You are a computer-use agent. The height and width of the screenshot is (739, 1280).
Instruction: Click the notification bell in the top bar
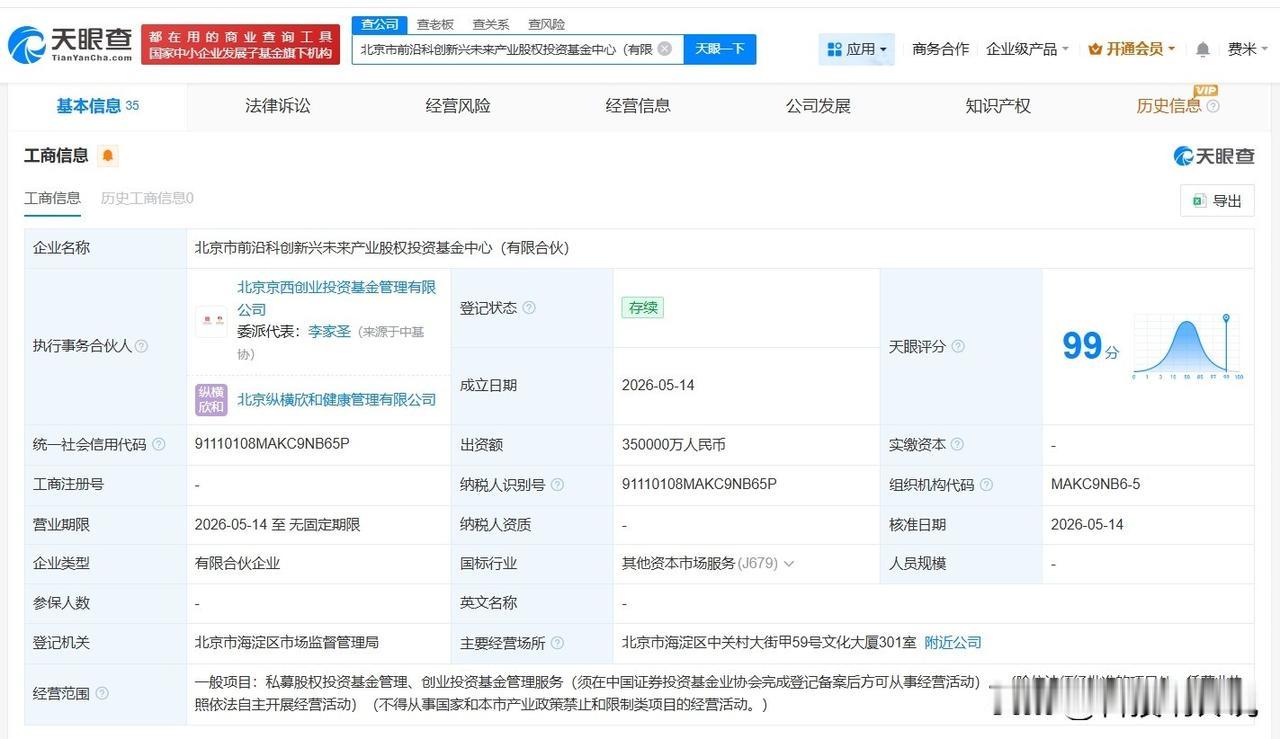tap(1203, 49)
